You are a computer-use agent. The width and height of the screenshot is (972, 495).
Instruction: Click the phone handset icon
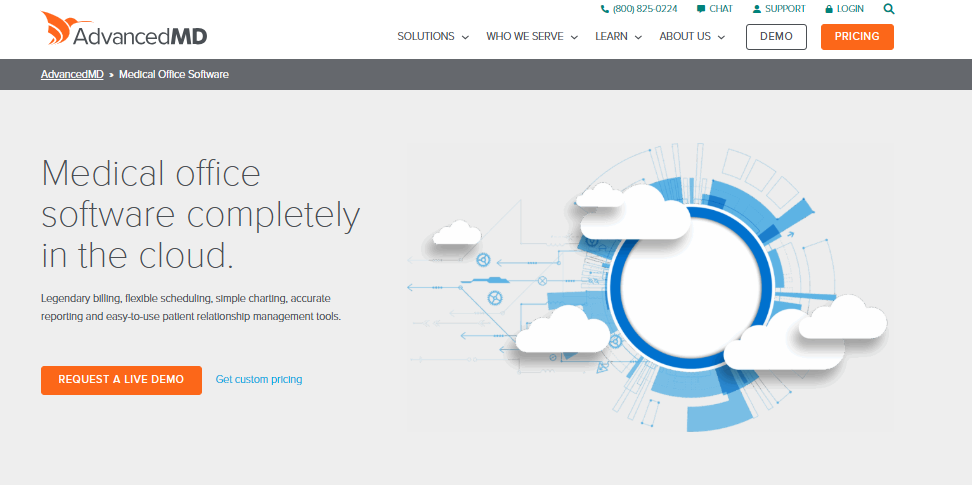605,9
